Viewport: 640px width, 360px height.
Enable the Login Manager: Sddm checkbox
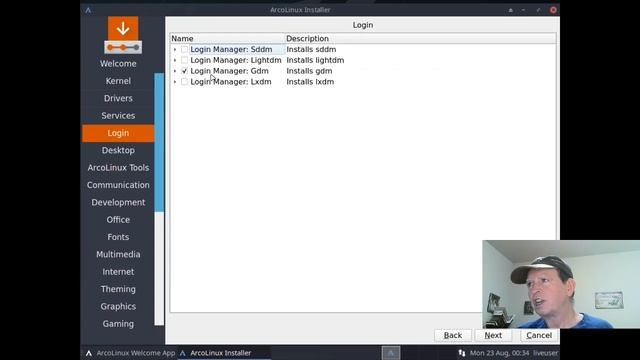tap(184, 49)
